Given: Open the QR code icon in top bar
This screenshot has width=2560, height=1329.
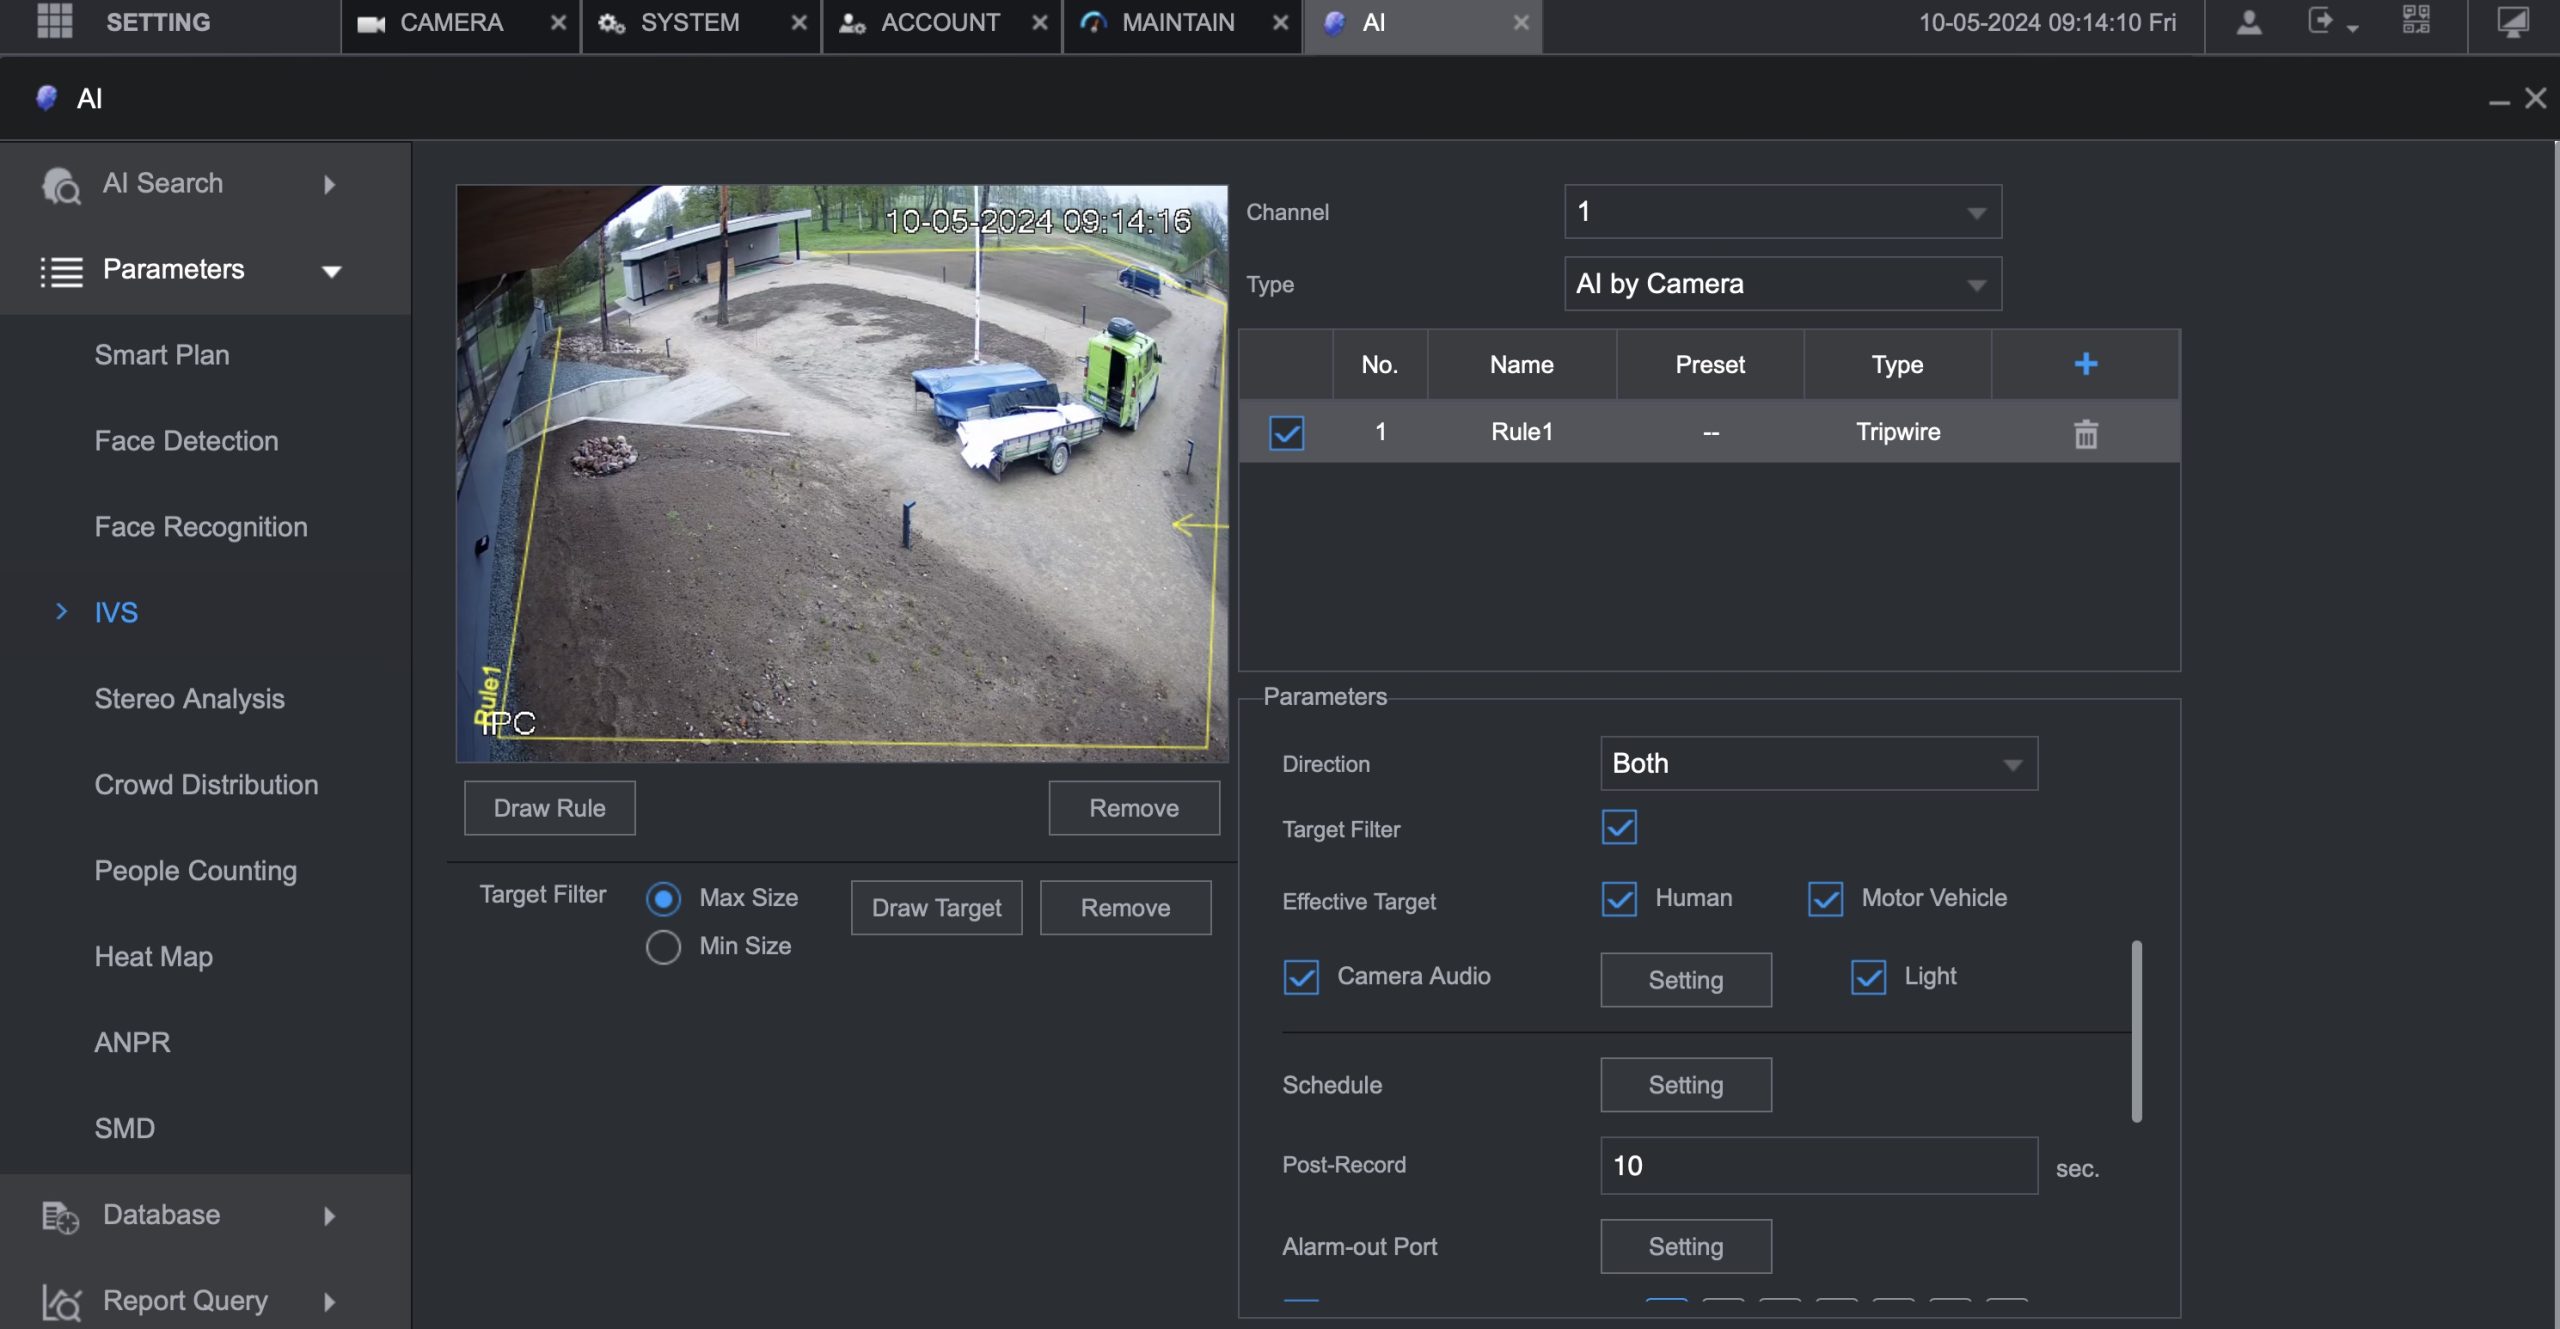Looking at the screenshot, I should pos(2416,21).
